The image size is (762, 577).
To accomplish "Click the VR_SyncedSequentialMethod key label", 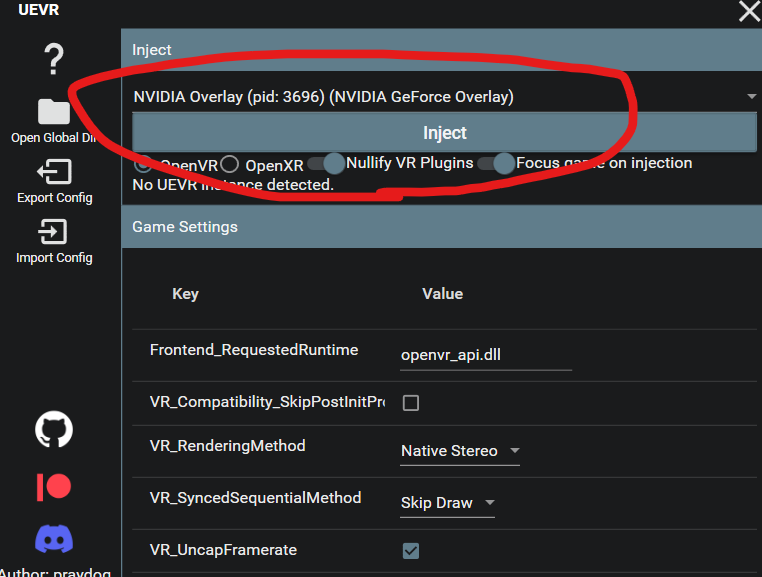I will pyautogui.click(x=255, y=498).
